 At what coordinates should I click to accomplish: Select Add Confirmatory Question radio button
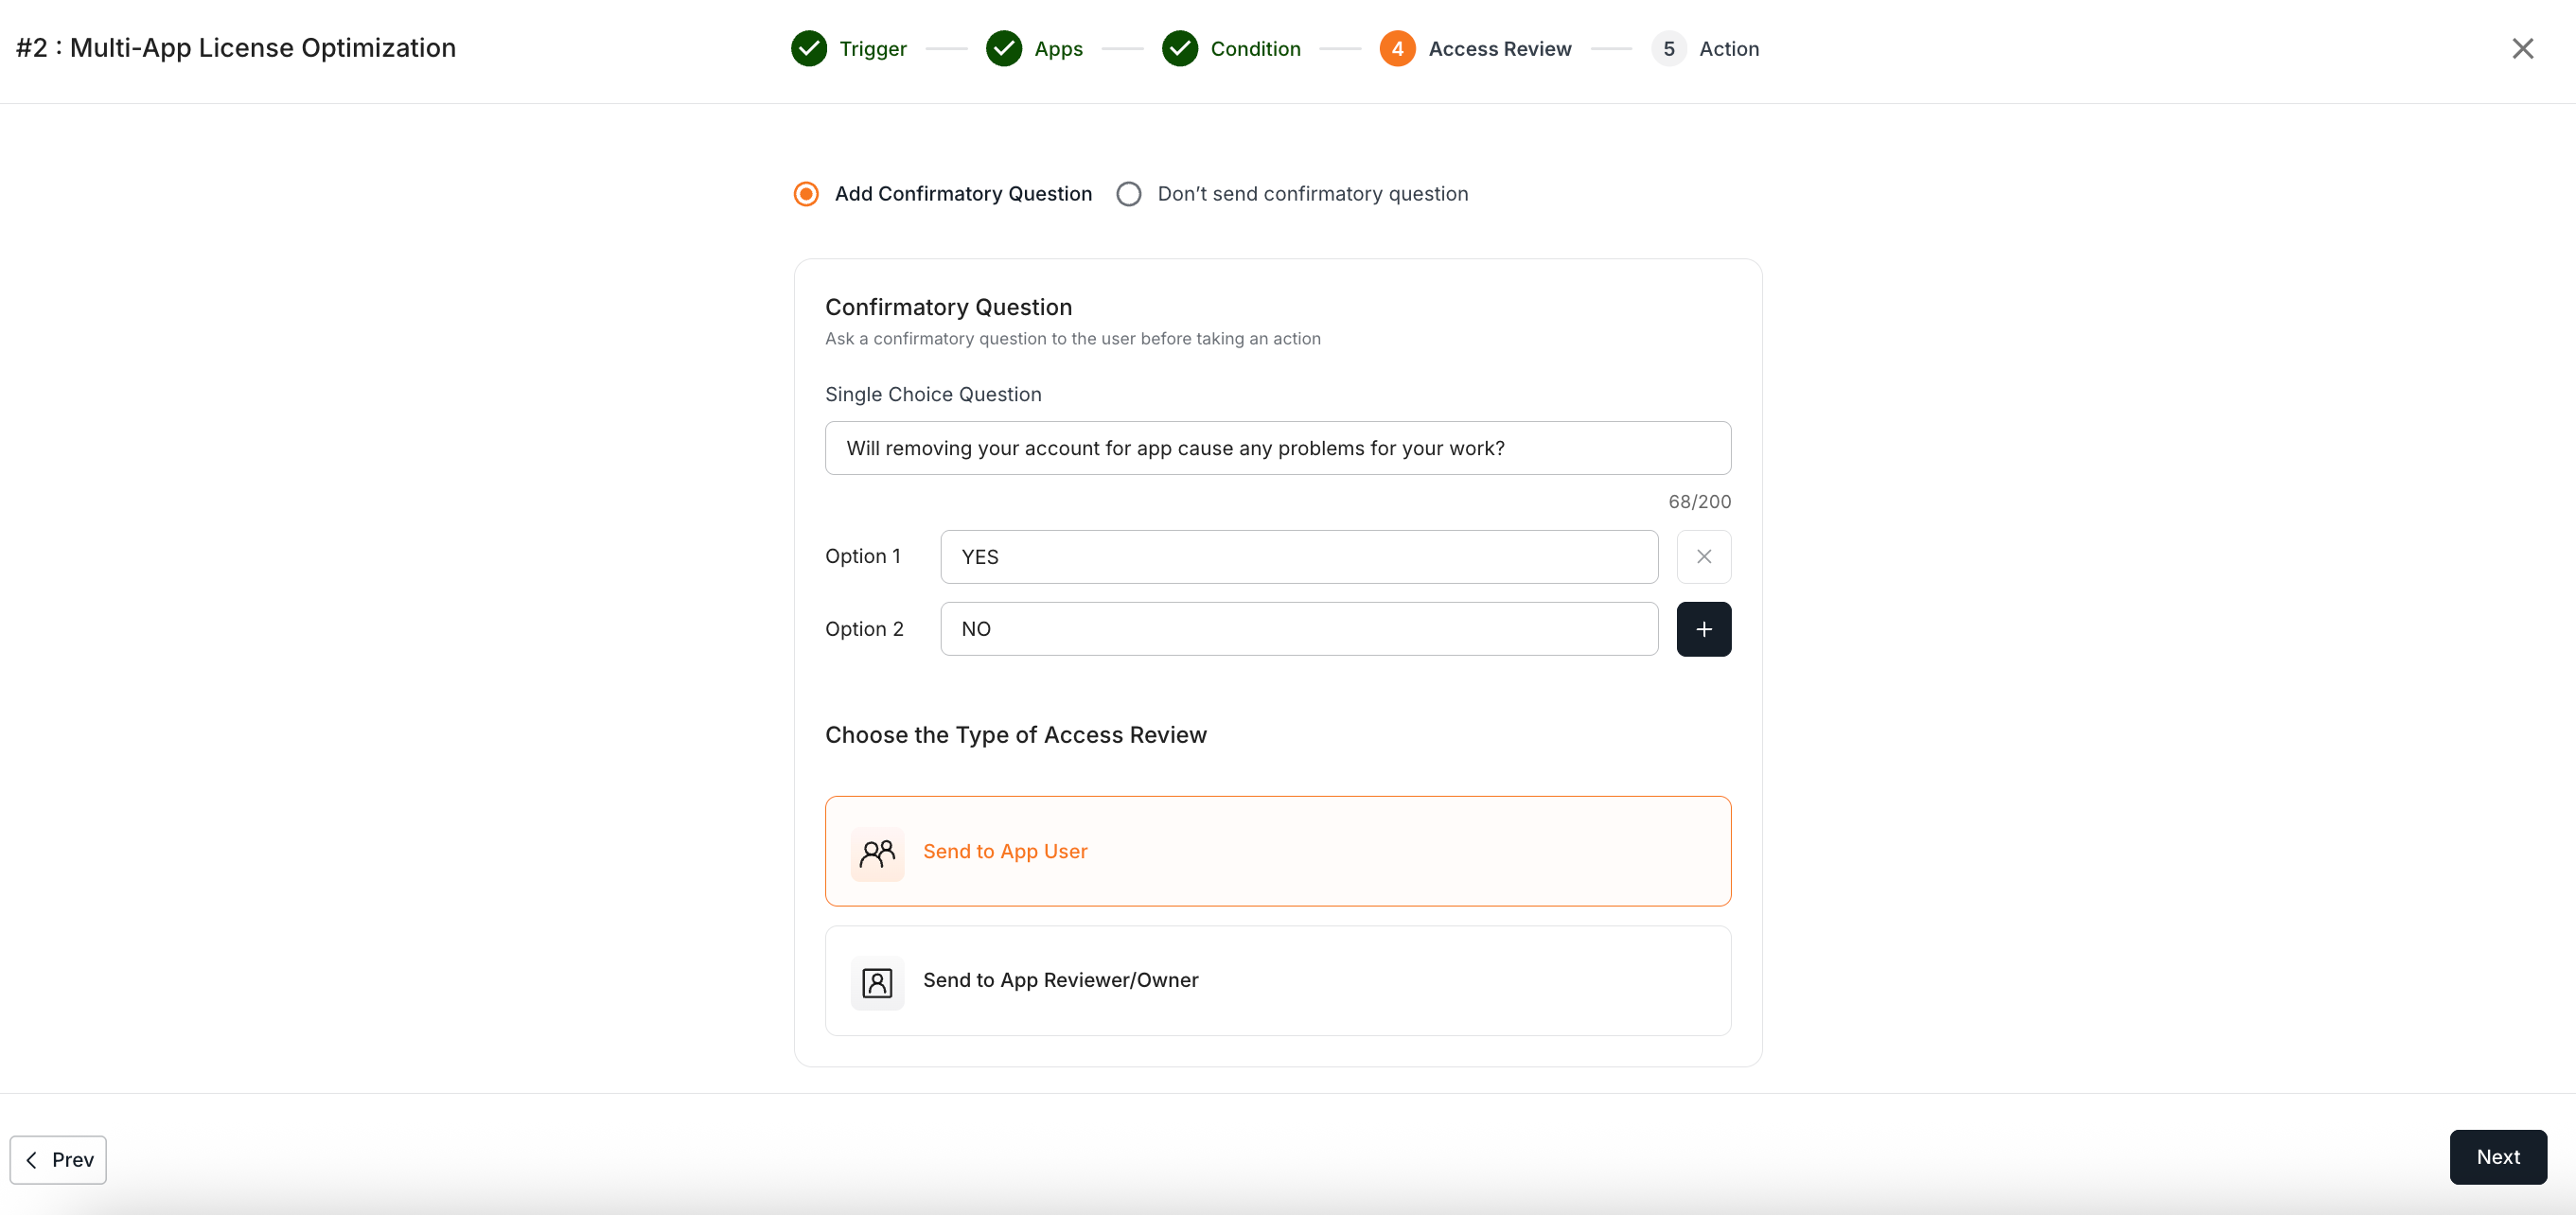click(x=806, y=194)
